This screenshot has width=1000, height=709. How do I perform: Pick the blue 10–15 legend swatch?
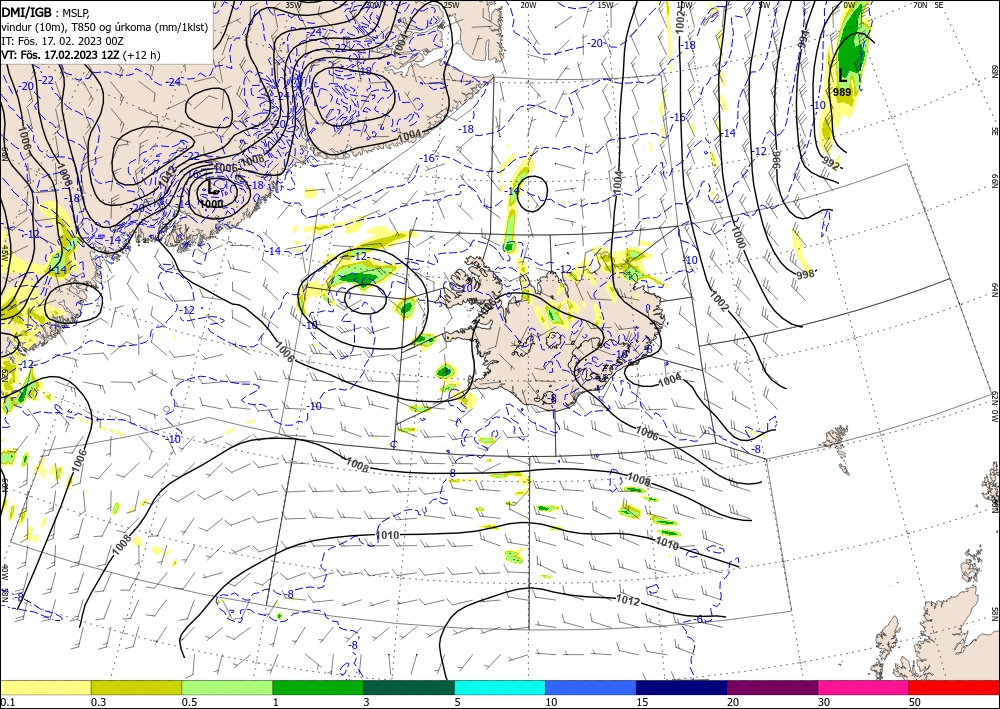click(591, 687)
